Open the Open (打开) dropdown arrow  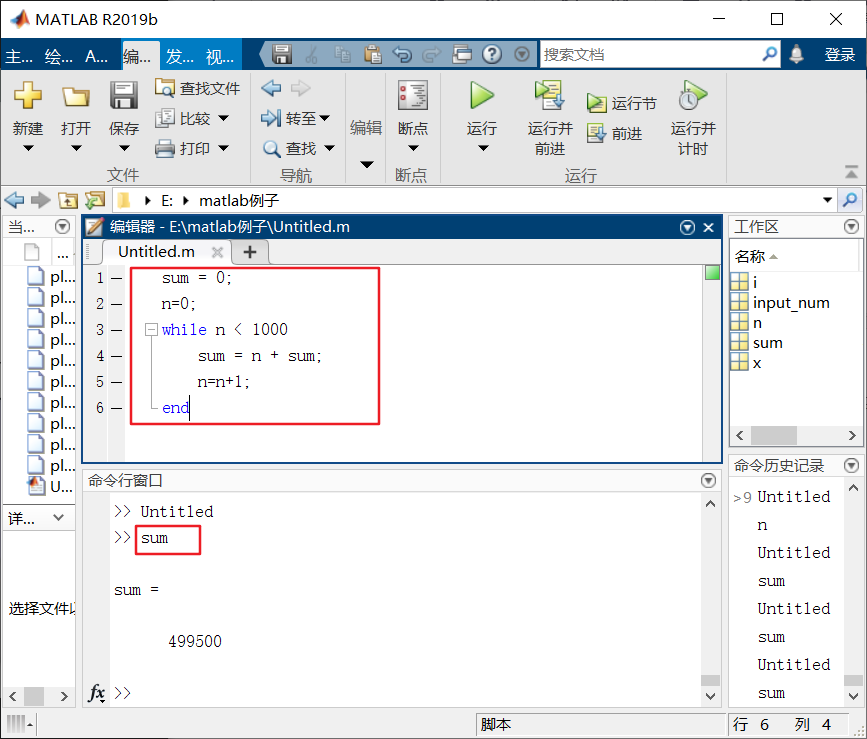point(76,148)
